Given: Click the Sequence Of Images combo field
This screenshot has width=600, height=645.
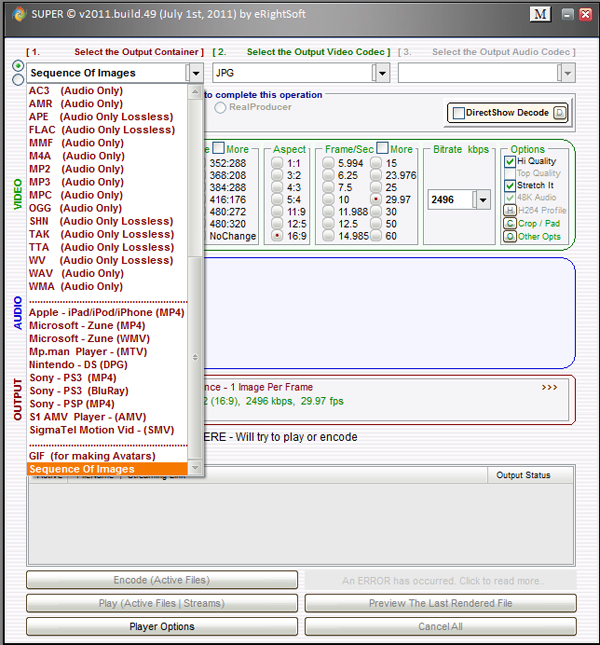Looking at the screenshot, I should tap(115, 73).
